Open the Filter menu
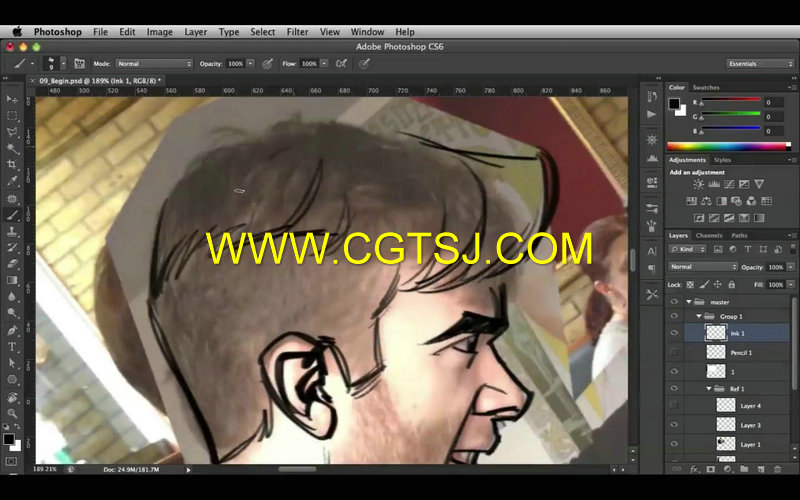 [x=297, y=32]
